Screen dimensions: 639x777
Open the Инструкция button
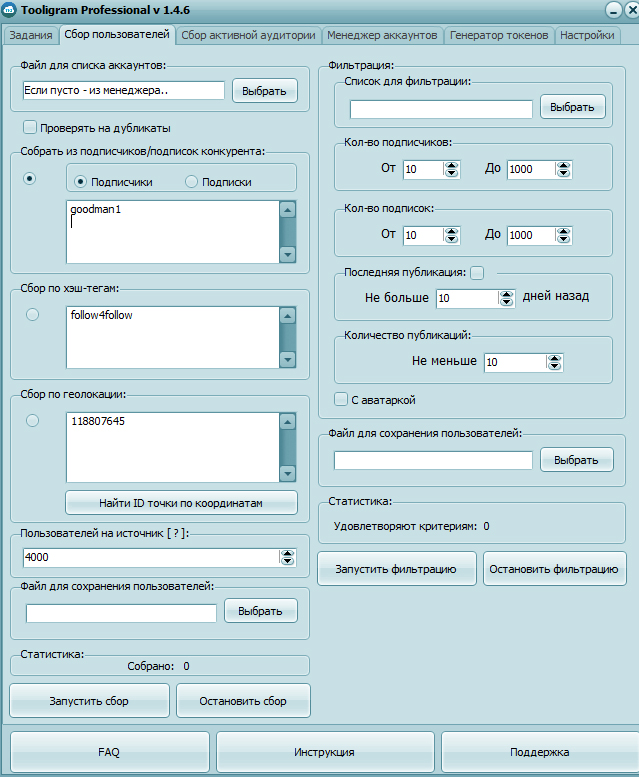coord(325,752)
